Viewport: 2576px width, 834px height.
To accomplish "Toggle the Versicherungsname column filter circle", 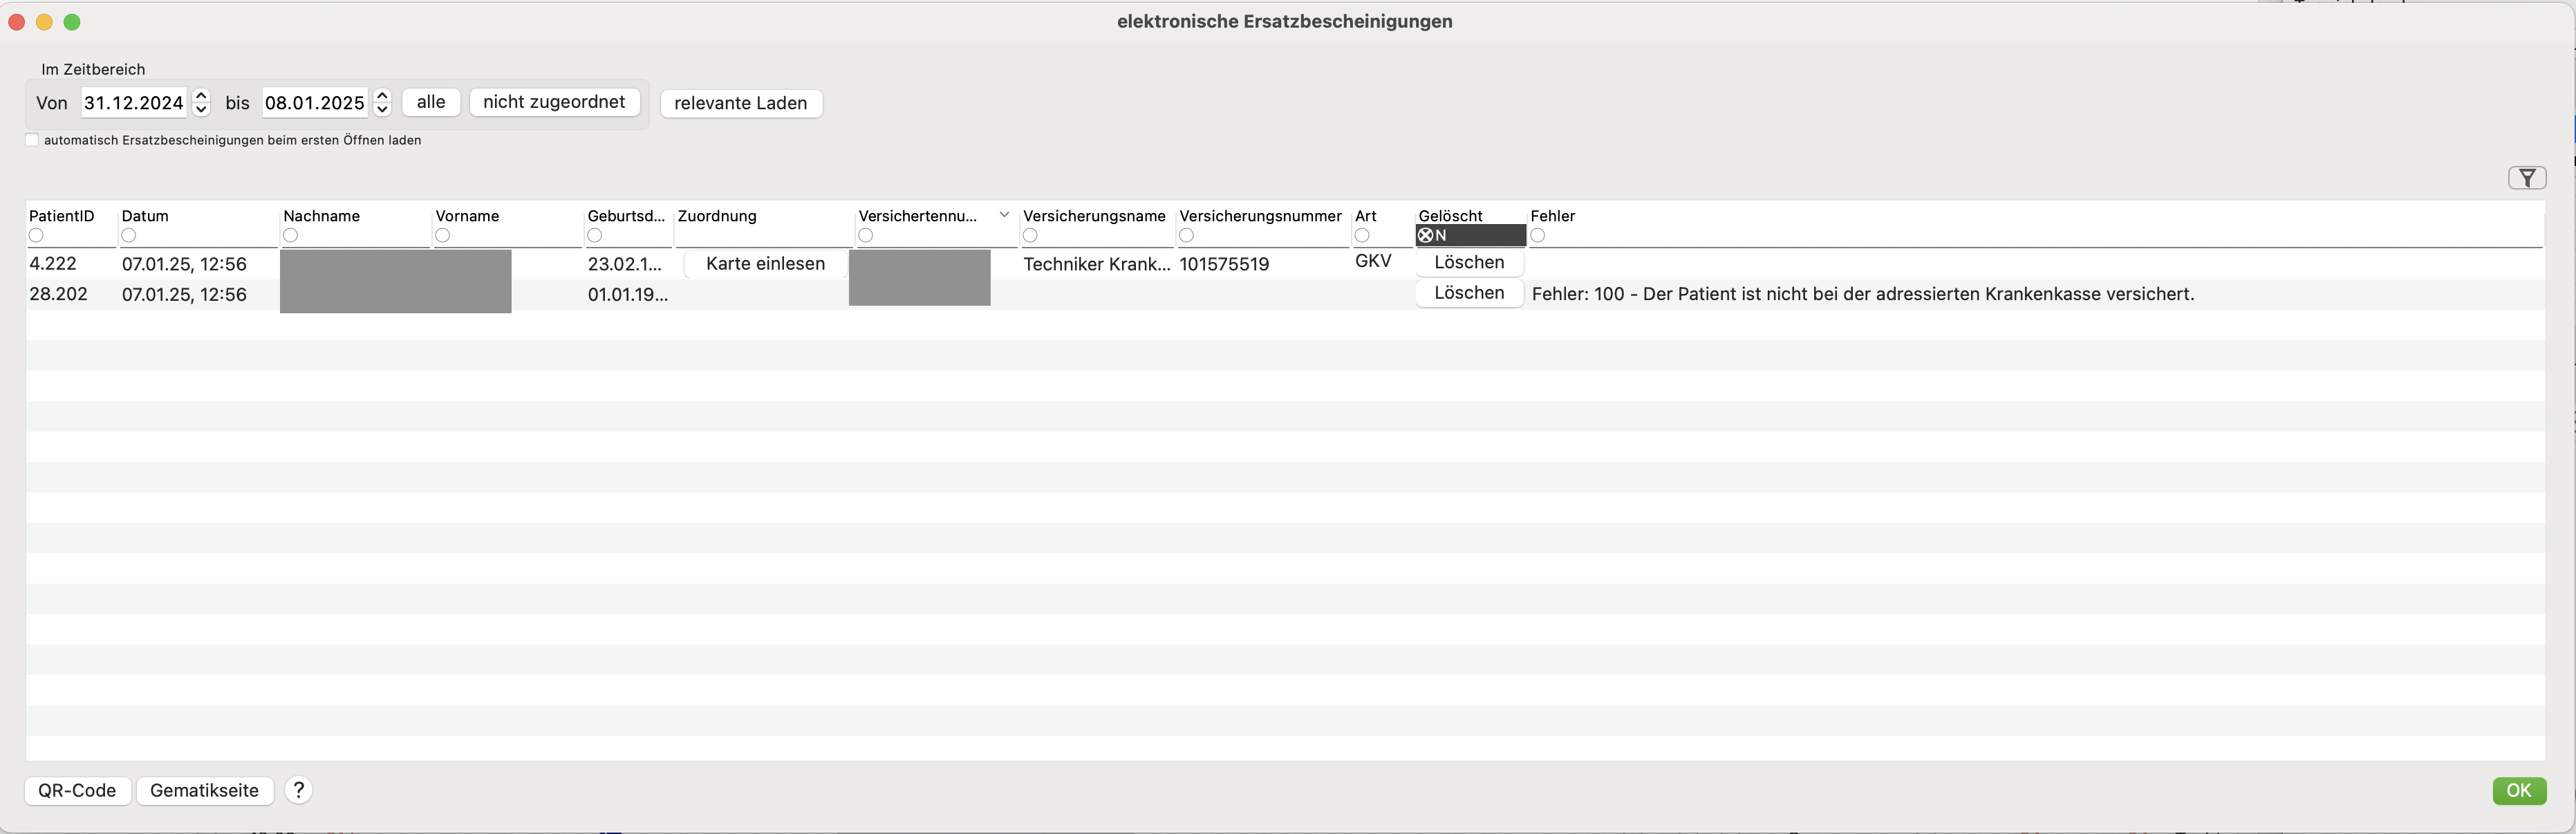I will point(1030,235).
